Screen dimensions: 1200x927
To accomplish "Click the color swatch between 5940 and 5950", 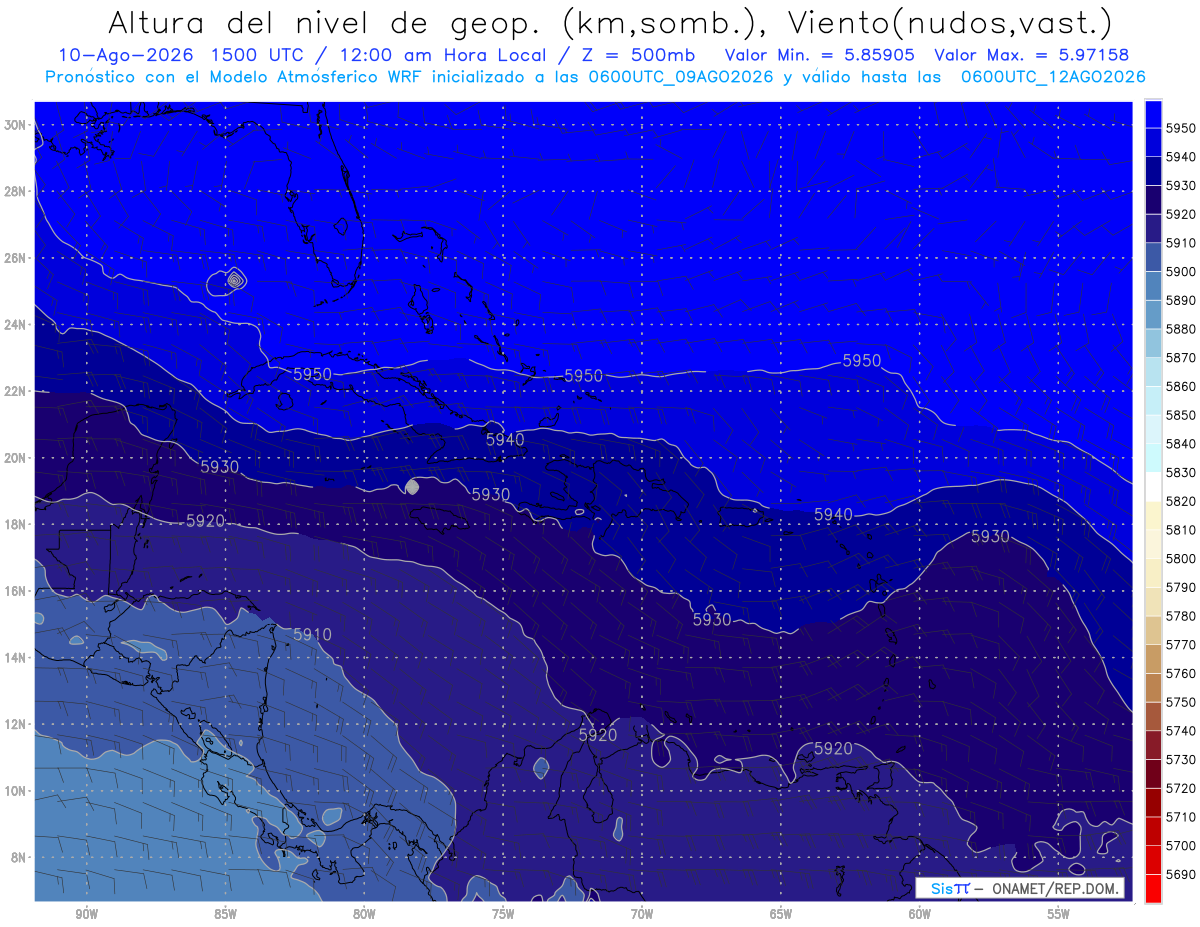I will [1153, 143].
